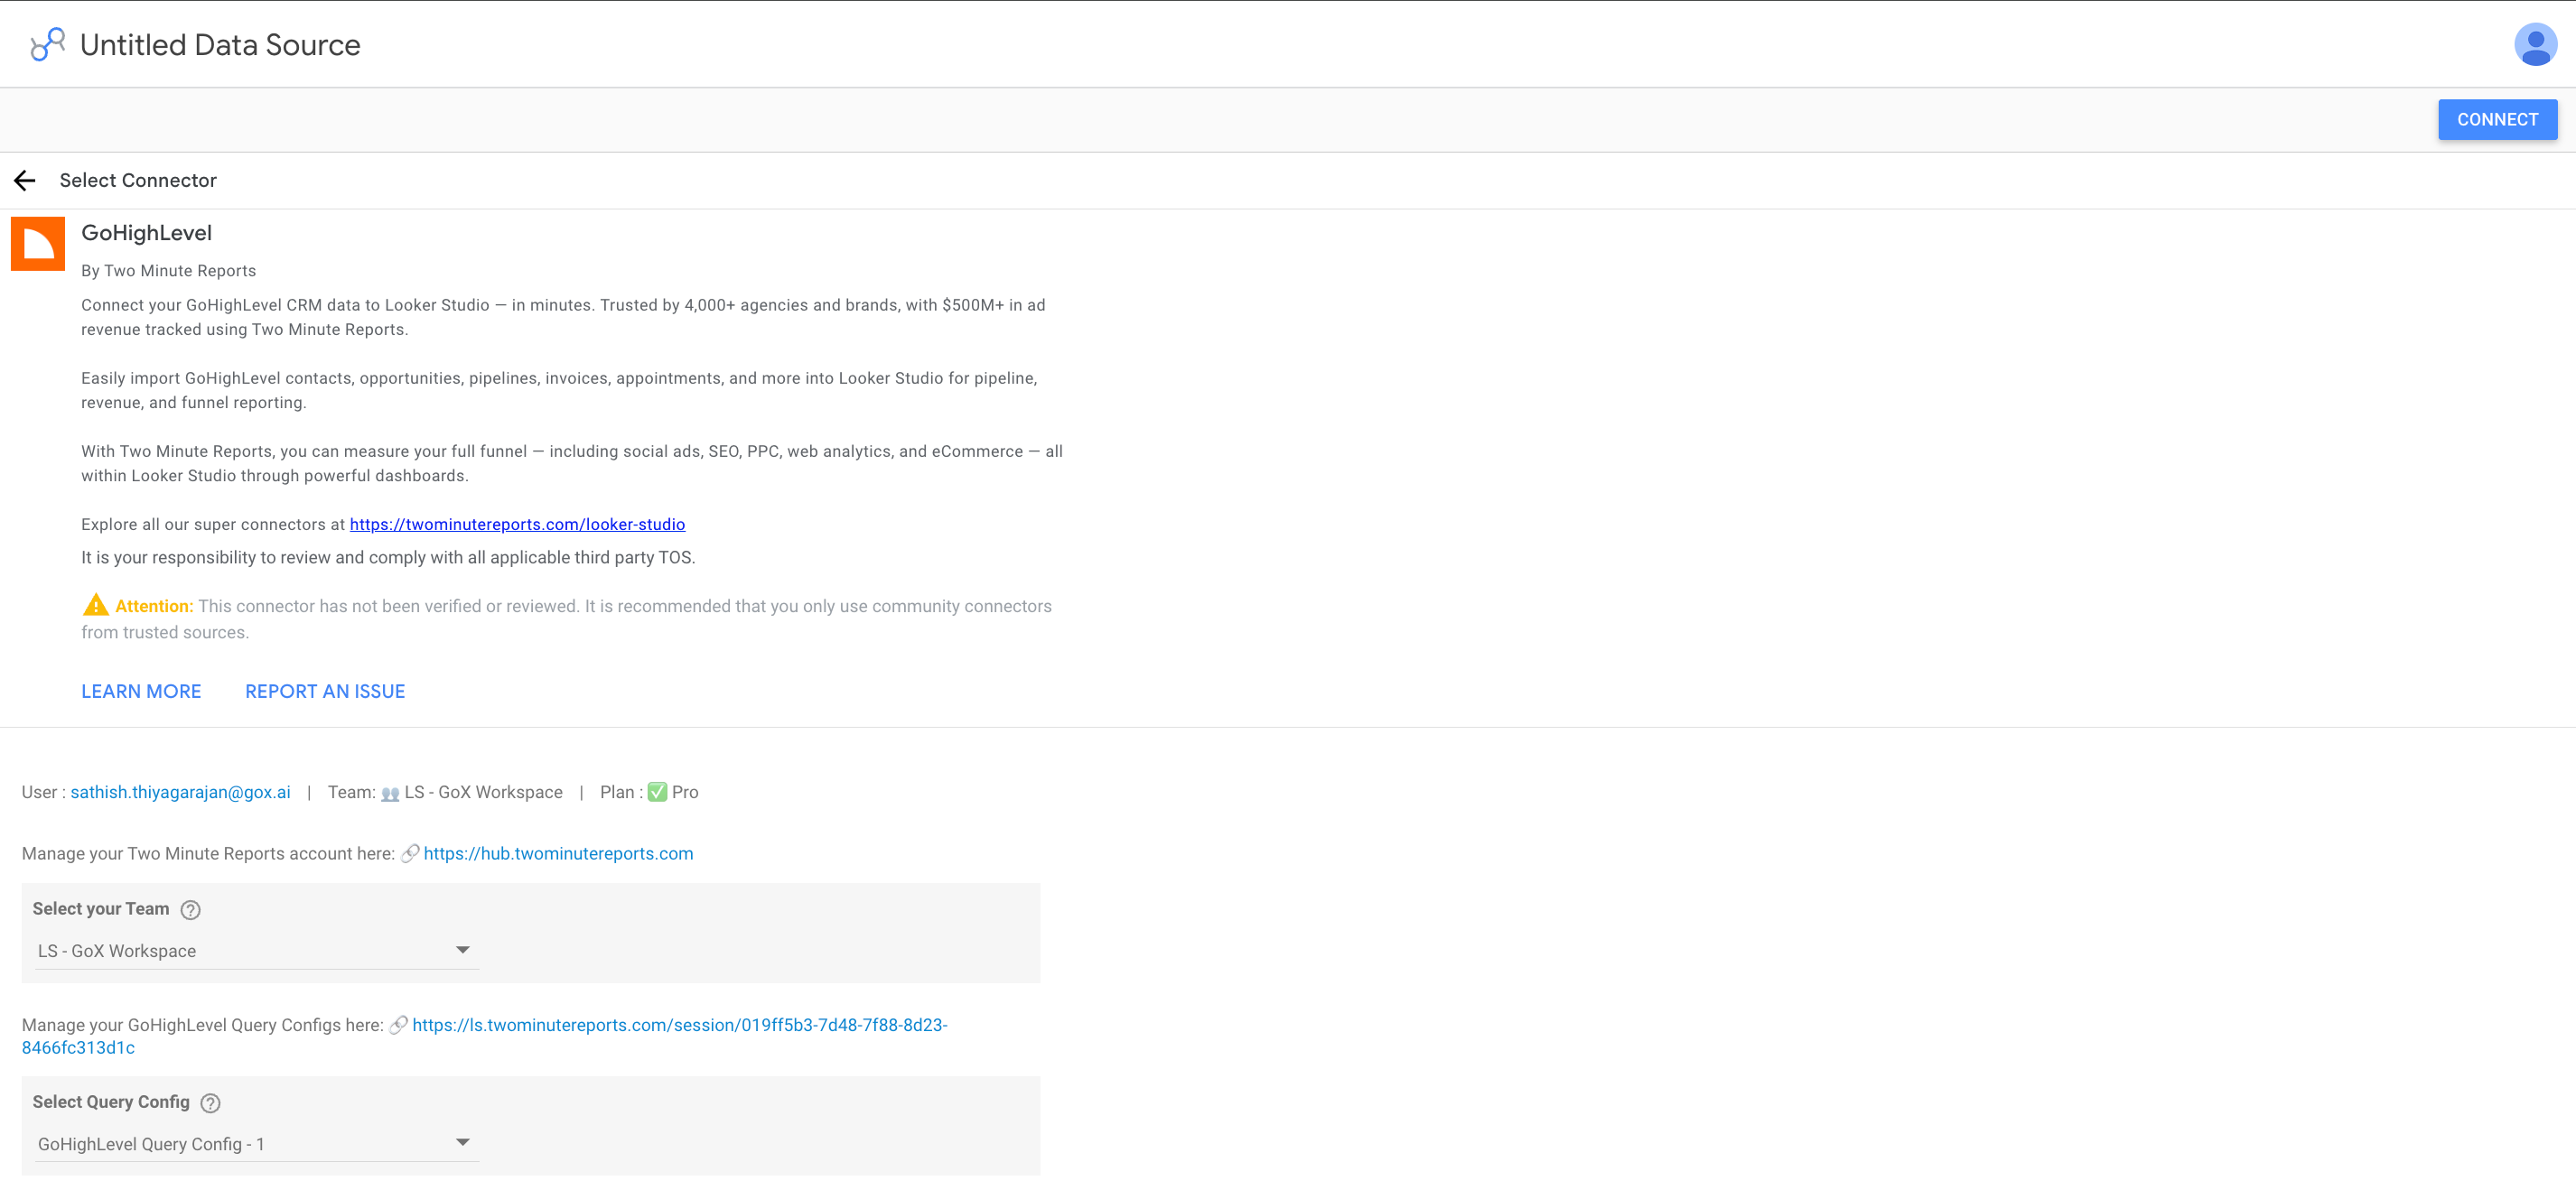Click the help icon next to Select your Team
2576x1190 pixels.
click(190, 909)
